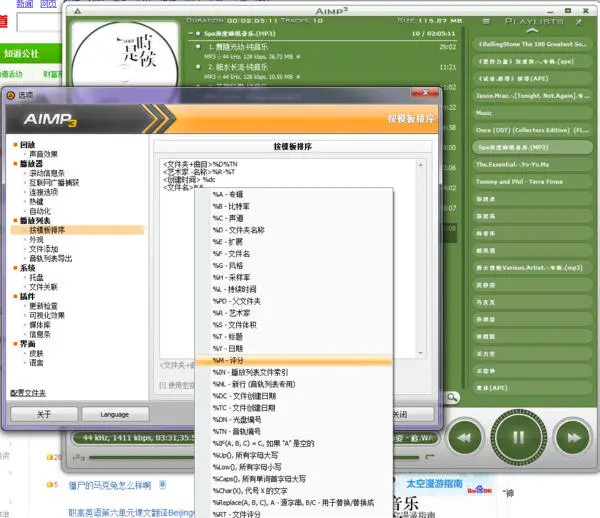This screenshot has width=600, height=518.
Task: Skip to the previous track
Action: (465, 437)
